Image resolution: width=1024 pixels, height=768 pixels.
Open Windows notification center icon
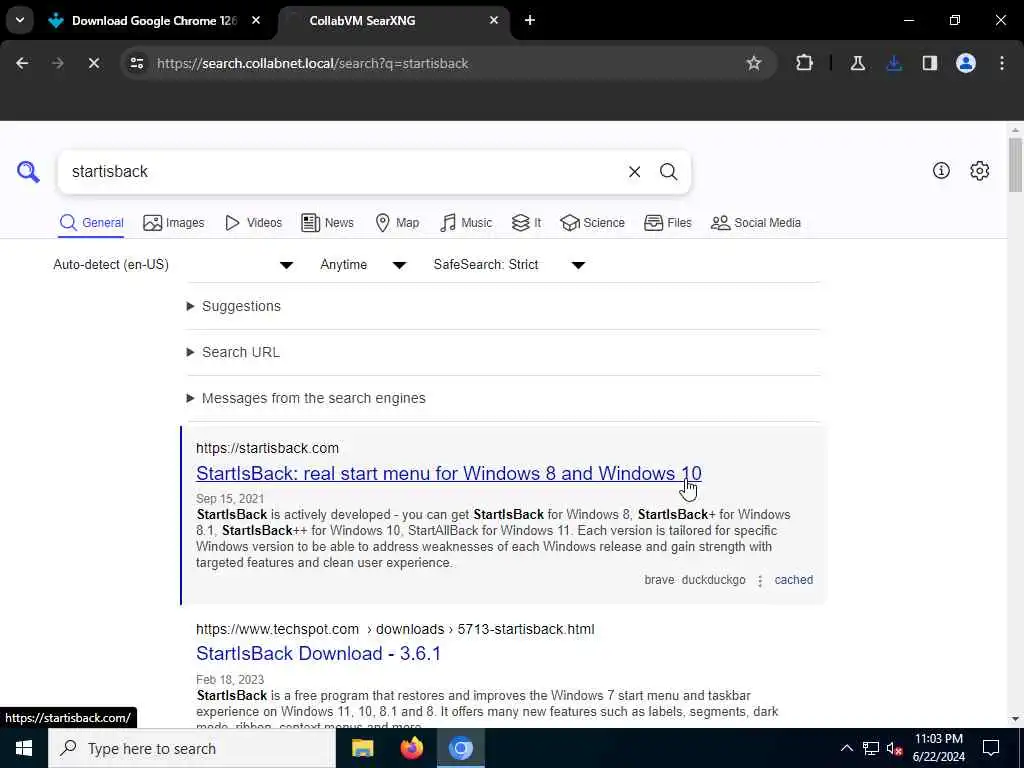991,748
